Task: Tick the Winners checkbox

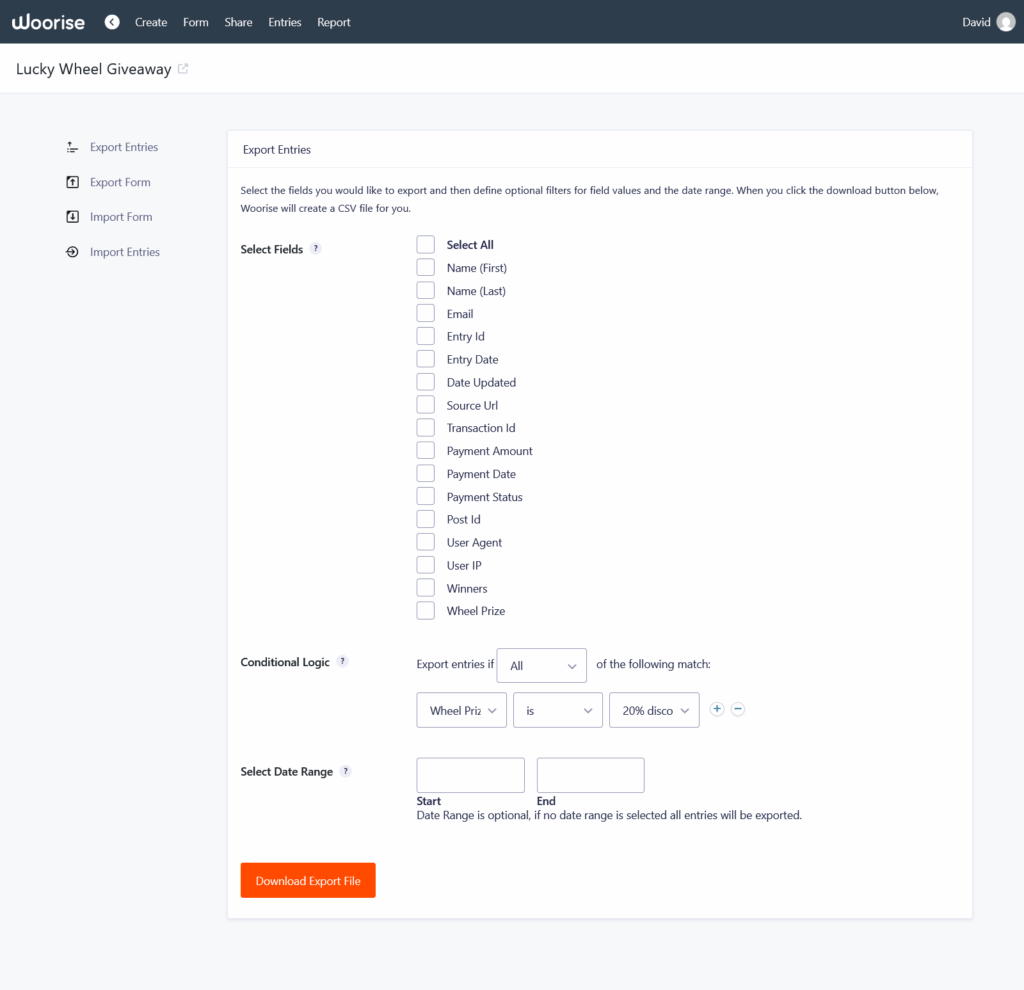Action: point(426,588)
